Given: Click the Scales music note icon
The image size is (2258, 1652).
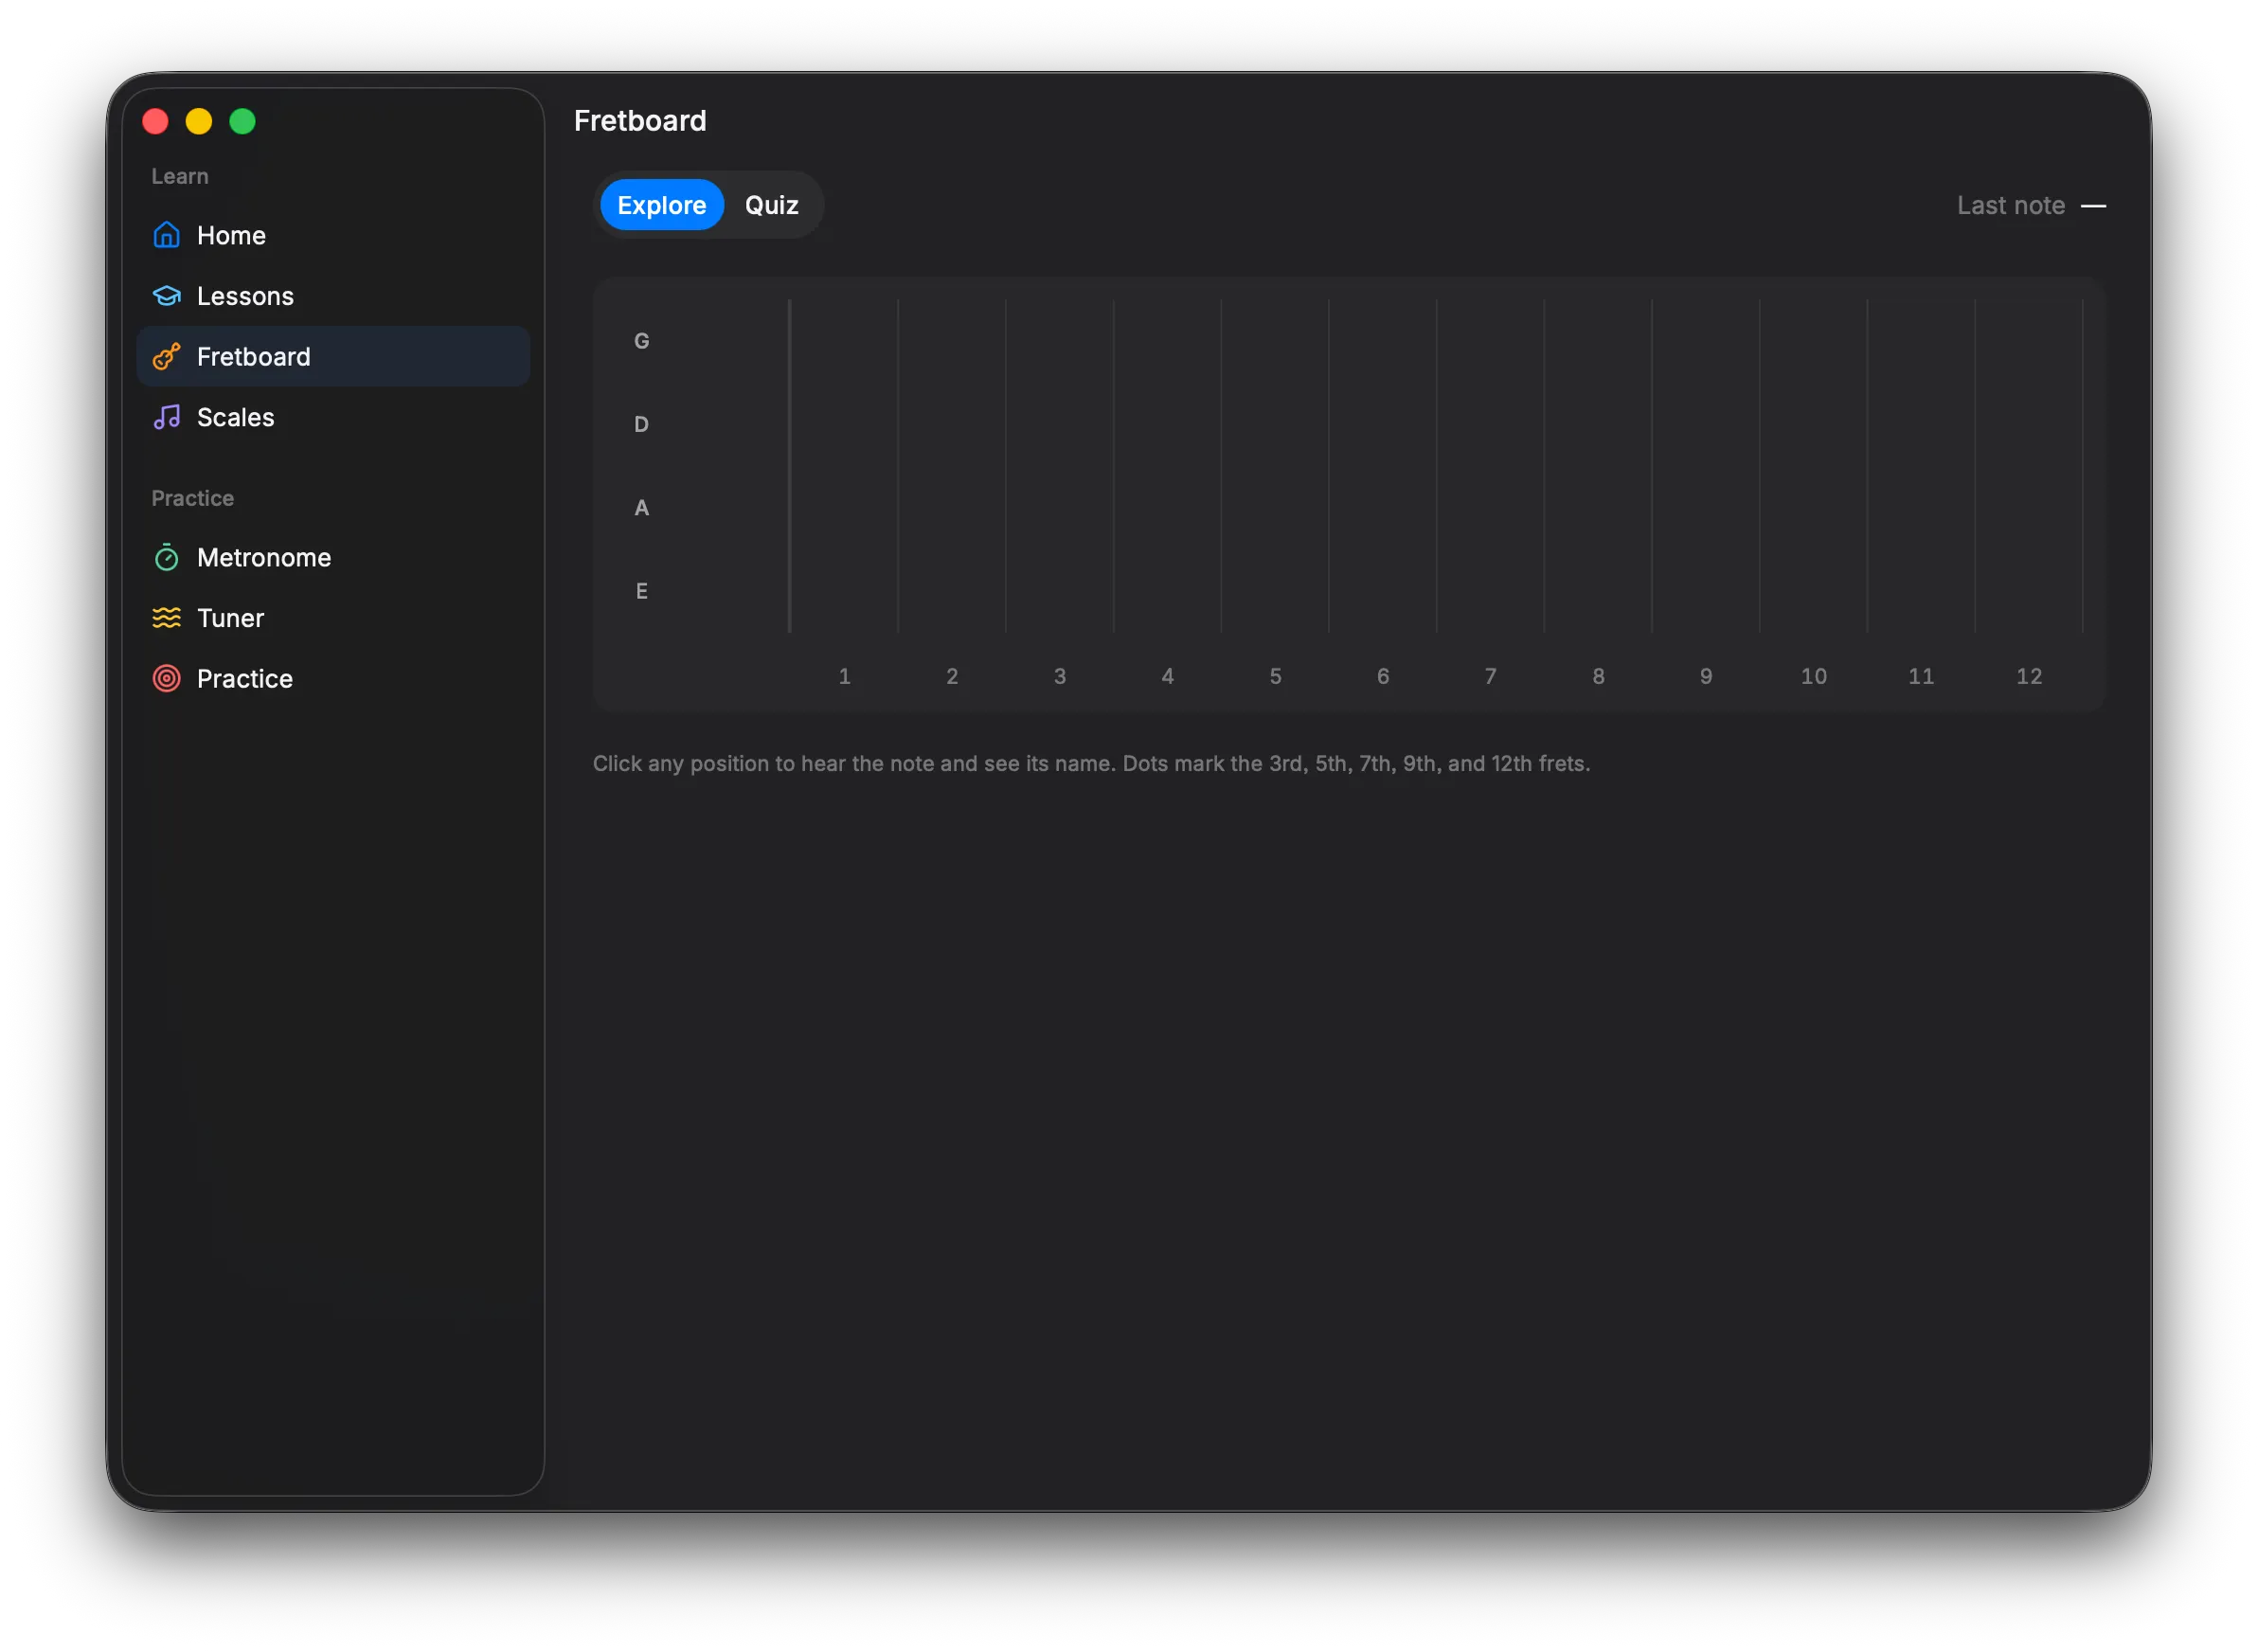Looking at the screenshot, I should point(167,417).
